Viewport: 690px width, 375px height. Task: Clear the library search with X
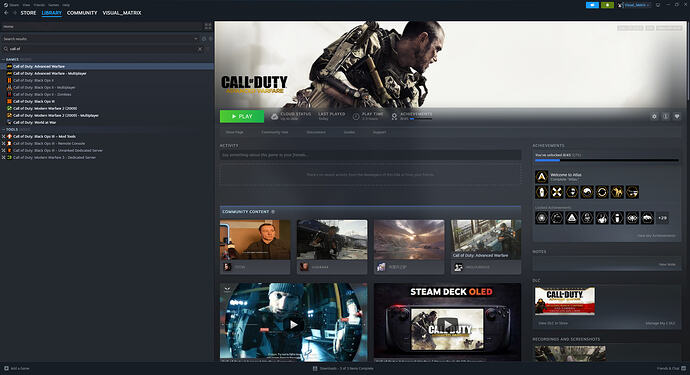point(200,49)
